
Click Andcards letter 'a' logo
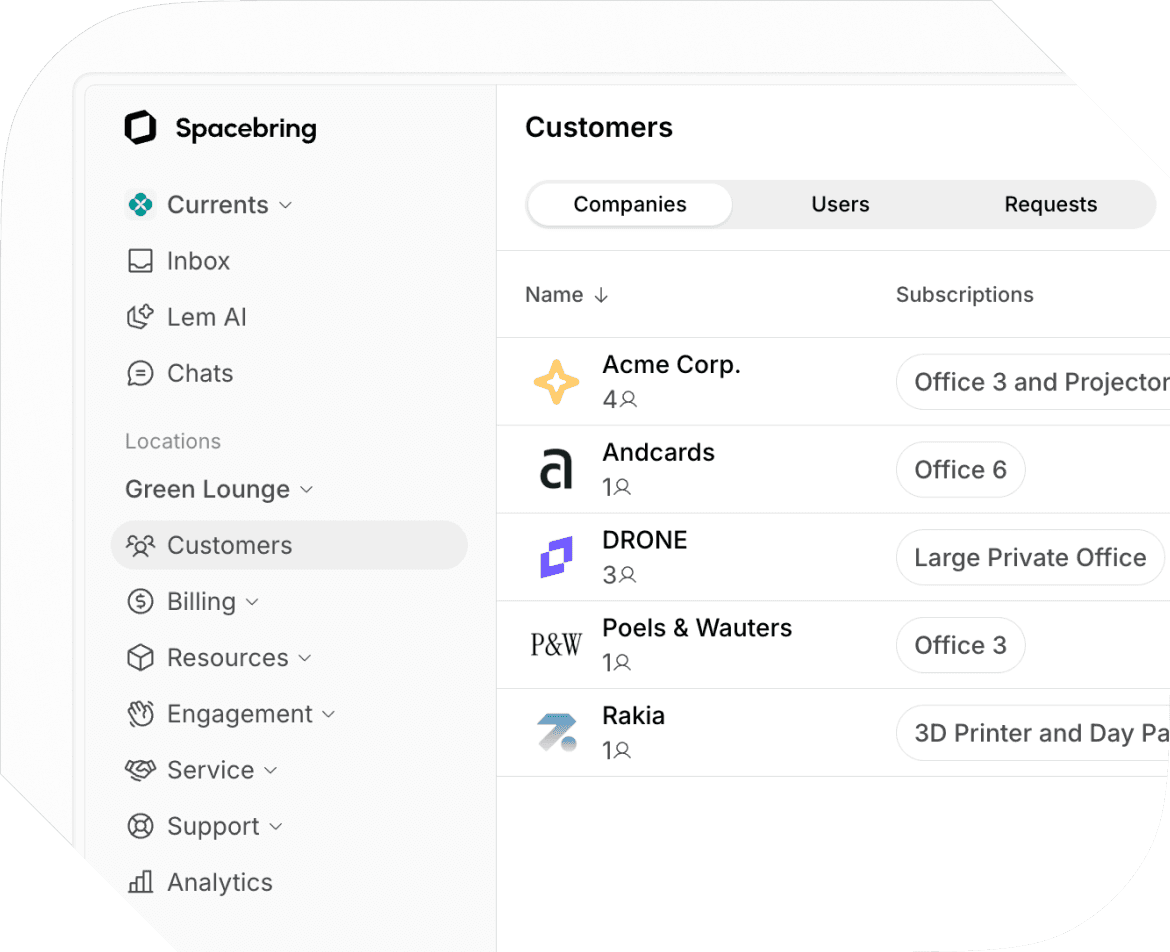tap(556, 469)
